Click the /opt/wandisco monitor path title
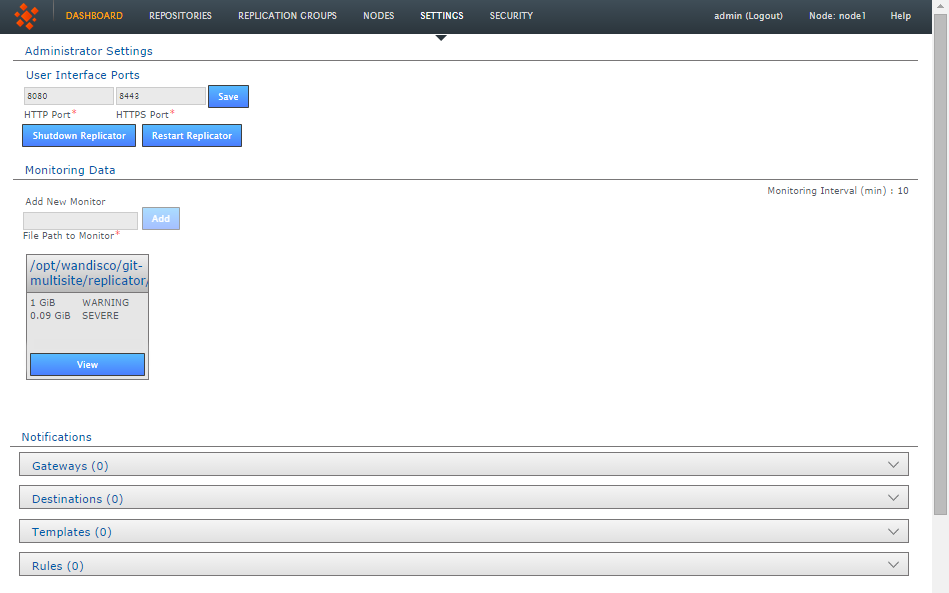The height and width of the screenshot is (593, 949). click(88, 274)
